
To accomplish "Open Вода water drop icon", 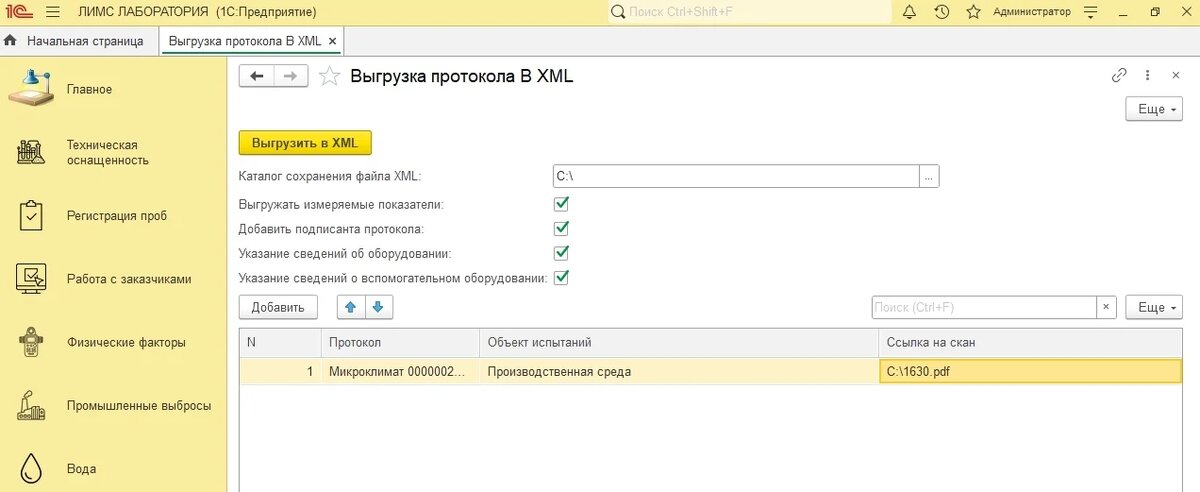I will point(32,468).
